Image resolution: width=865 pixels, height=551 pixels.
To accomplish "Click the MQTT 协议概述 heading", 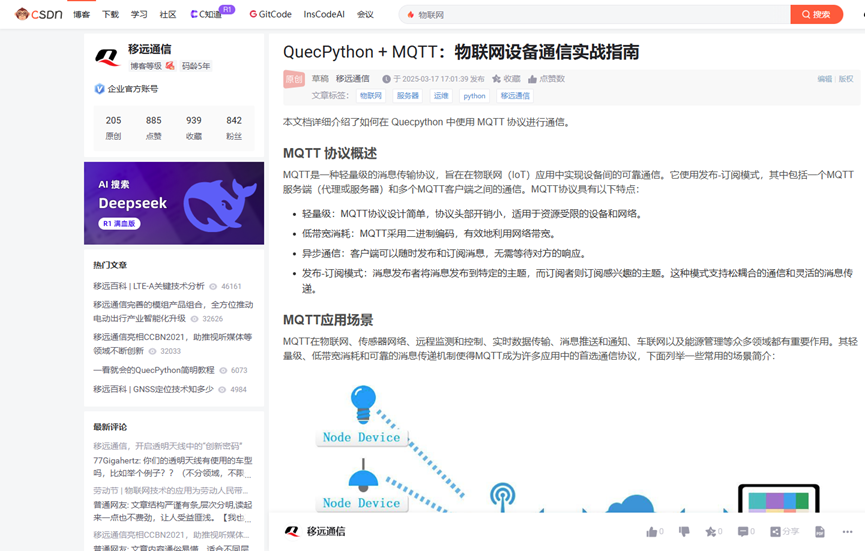I will 330,153.
